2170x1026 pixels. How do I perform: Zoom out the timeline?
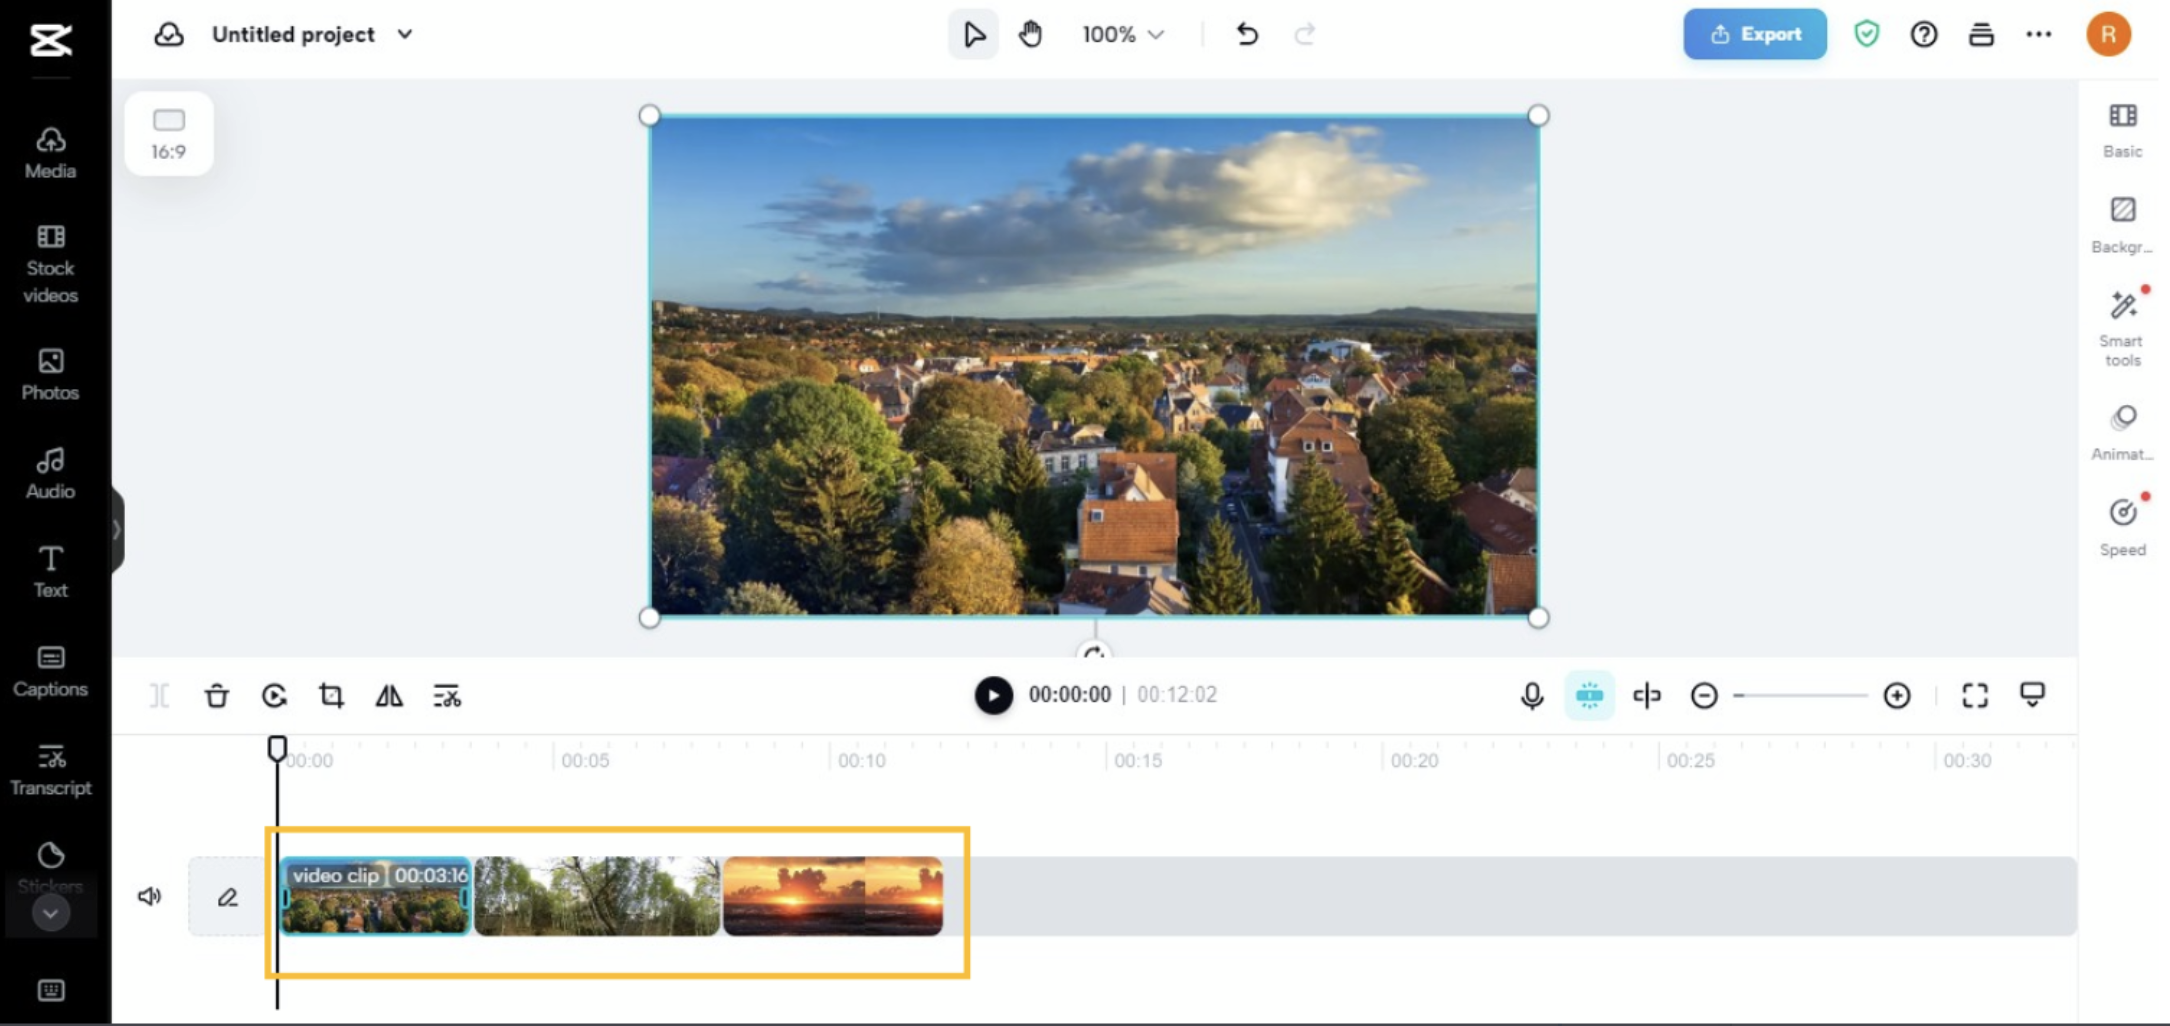1704,696
